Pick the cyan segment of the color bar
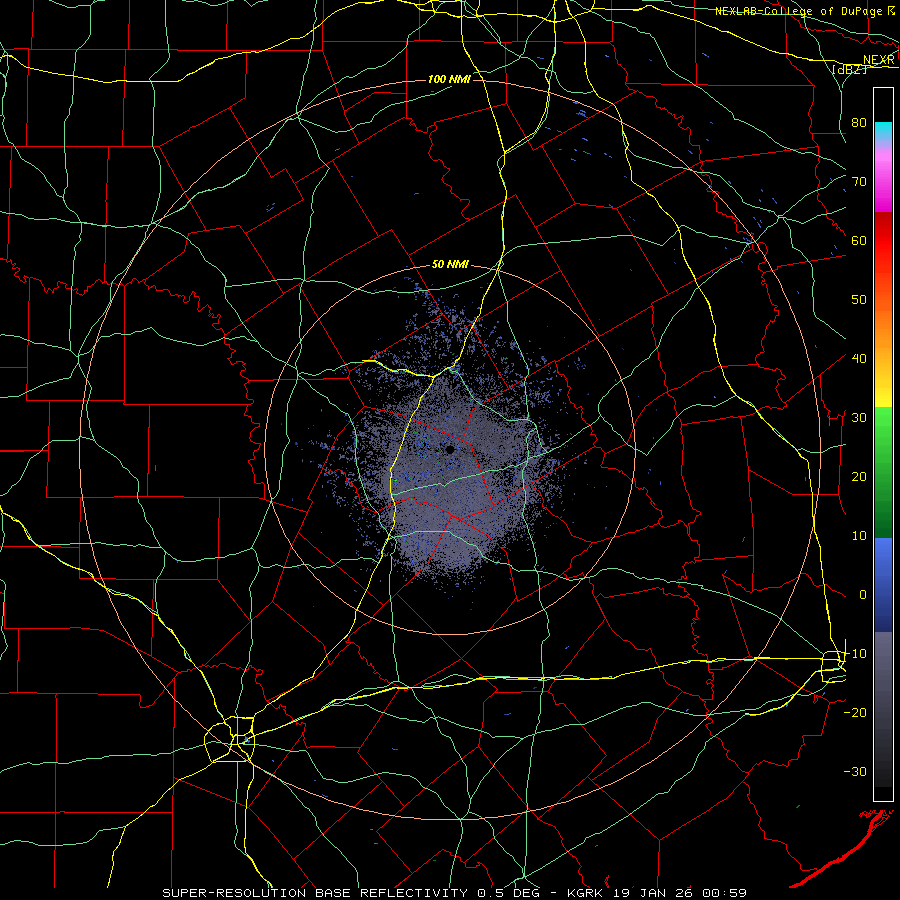900x900 pixels. 883,131
